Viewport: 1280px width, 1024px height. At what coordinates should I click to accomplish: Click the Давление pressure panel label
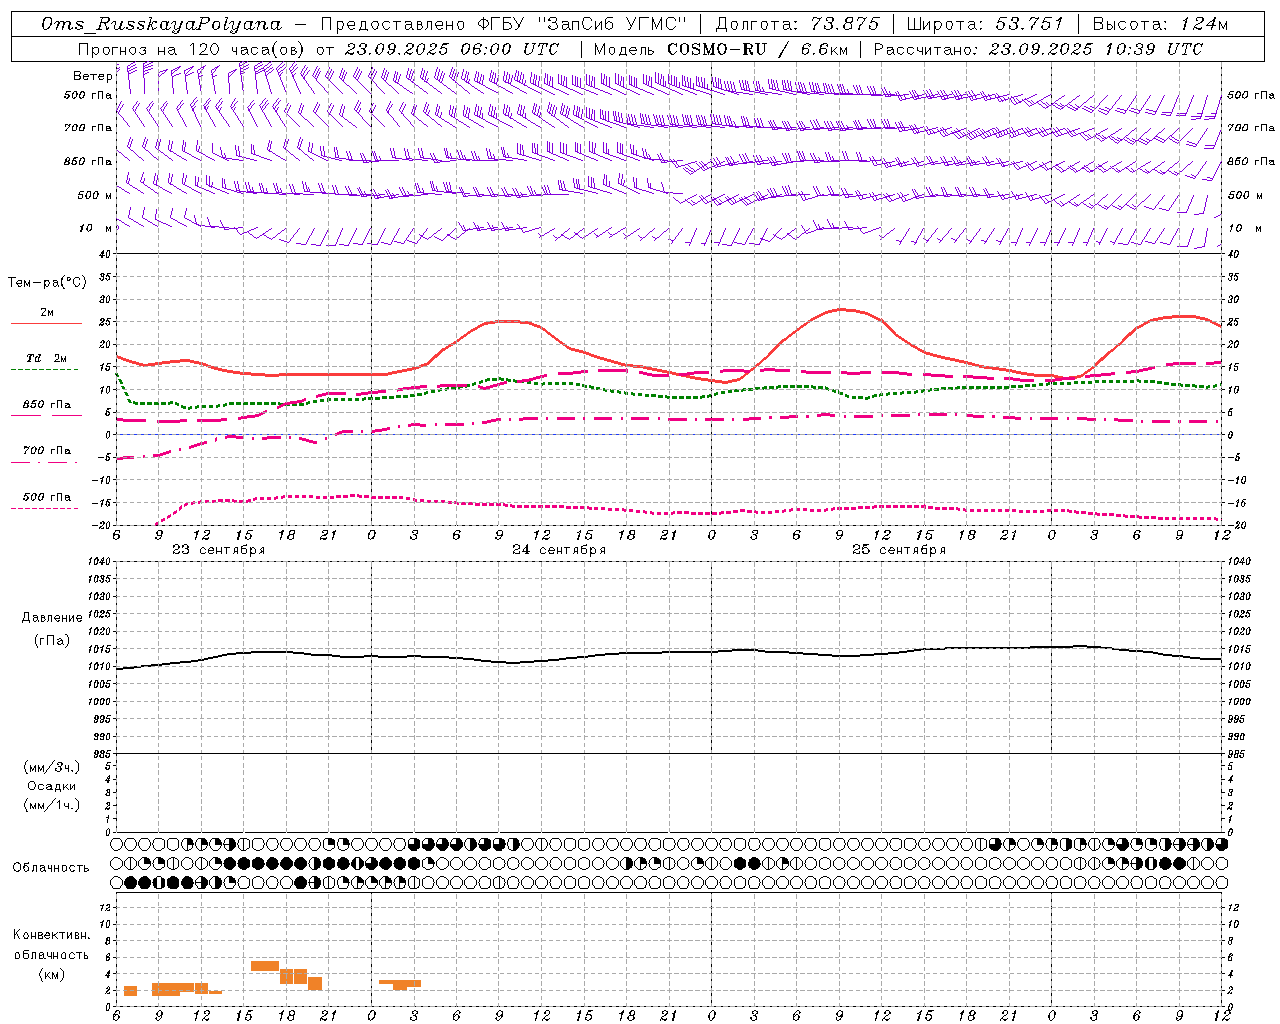point(51,618)
